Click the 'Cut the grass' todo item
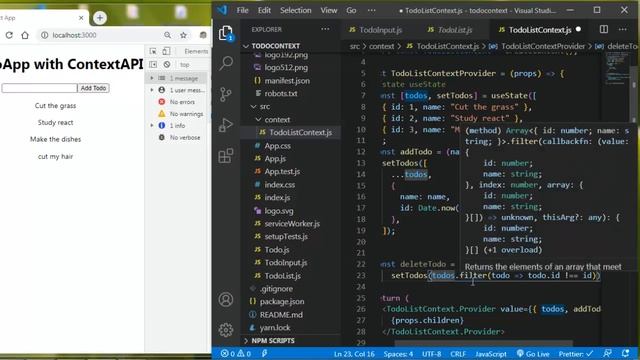This screenshot has height=360, width=640. pos(56,106)
